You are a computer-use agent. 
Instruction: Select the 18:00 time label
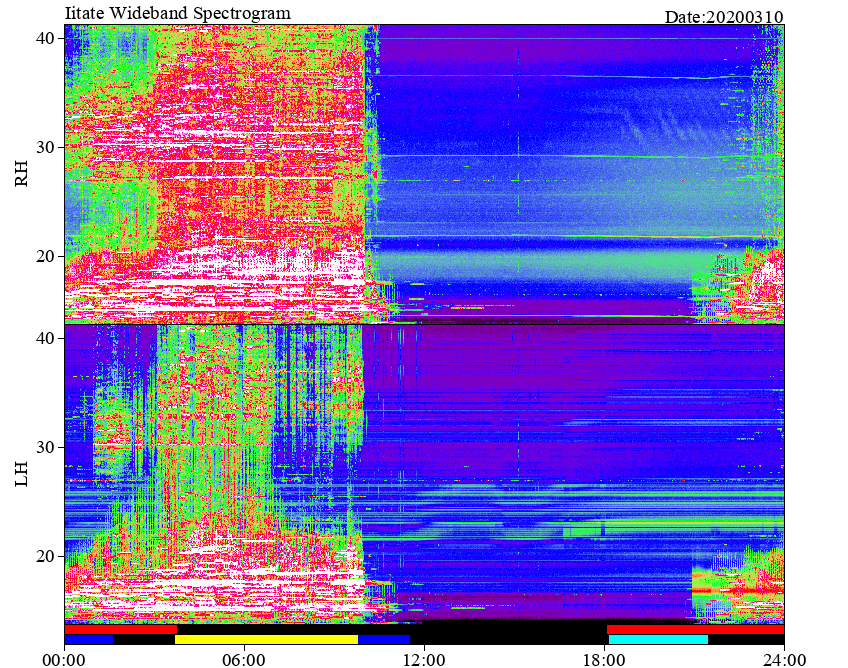[604, 660]
